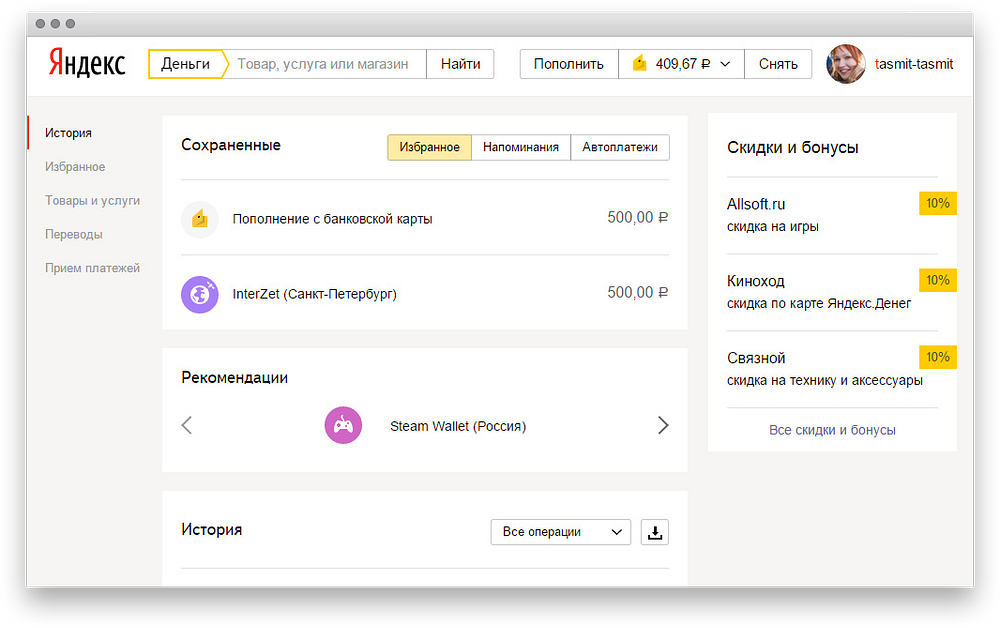The width and height of the screenshot is (1000, 628).
Task: Open InterZet (Санкт-Петербург) saved payment
Action: [x=314, y=294]
